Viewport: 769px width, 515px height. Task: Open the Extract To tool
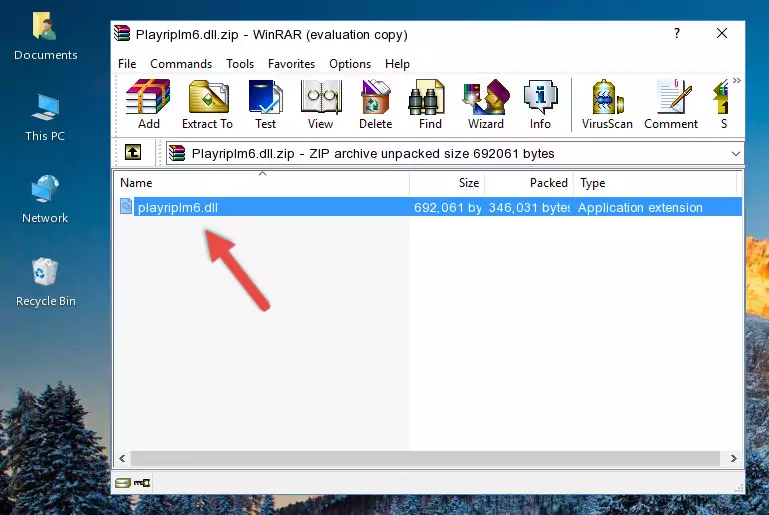point(207,104)
